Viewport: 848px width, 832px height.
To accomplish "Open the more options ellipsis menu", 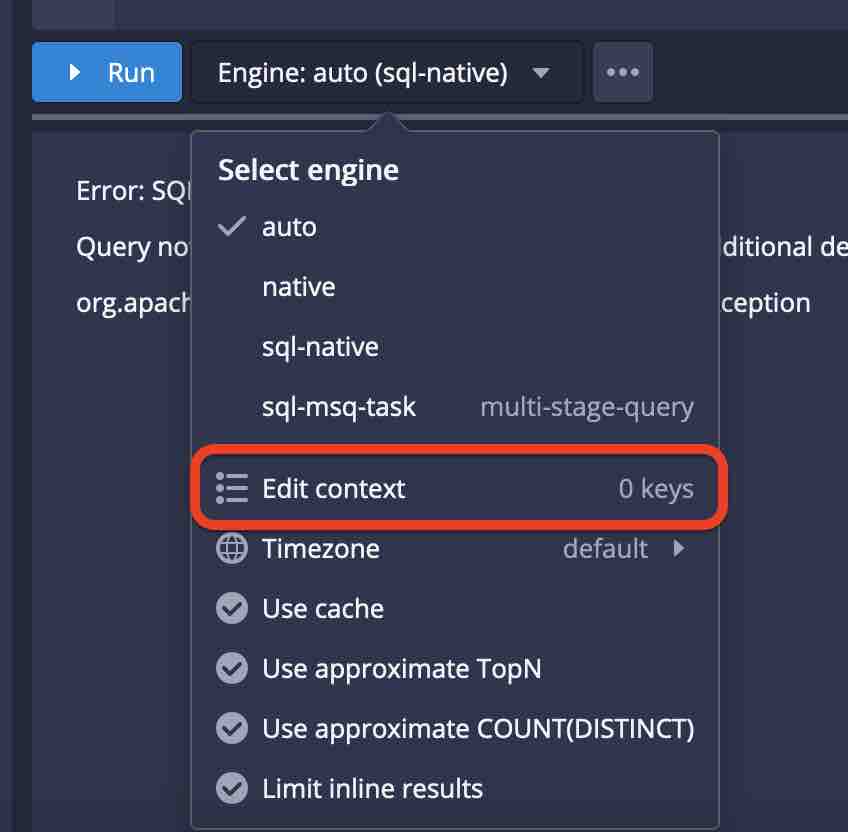I will [622, 72].
